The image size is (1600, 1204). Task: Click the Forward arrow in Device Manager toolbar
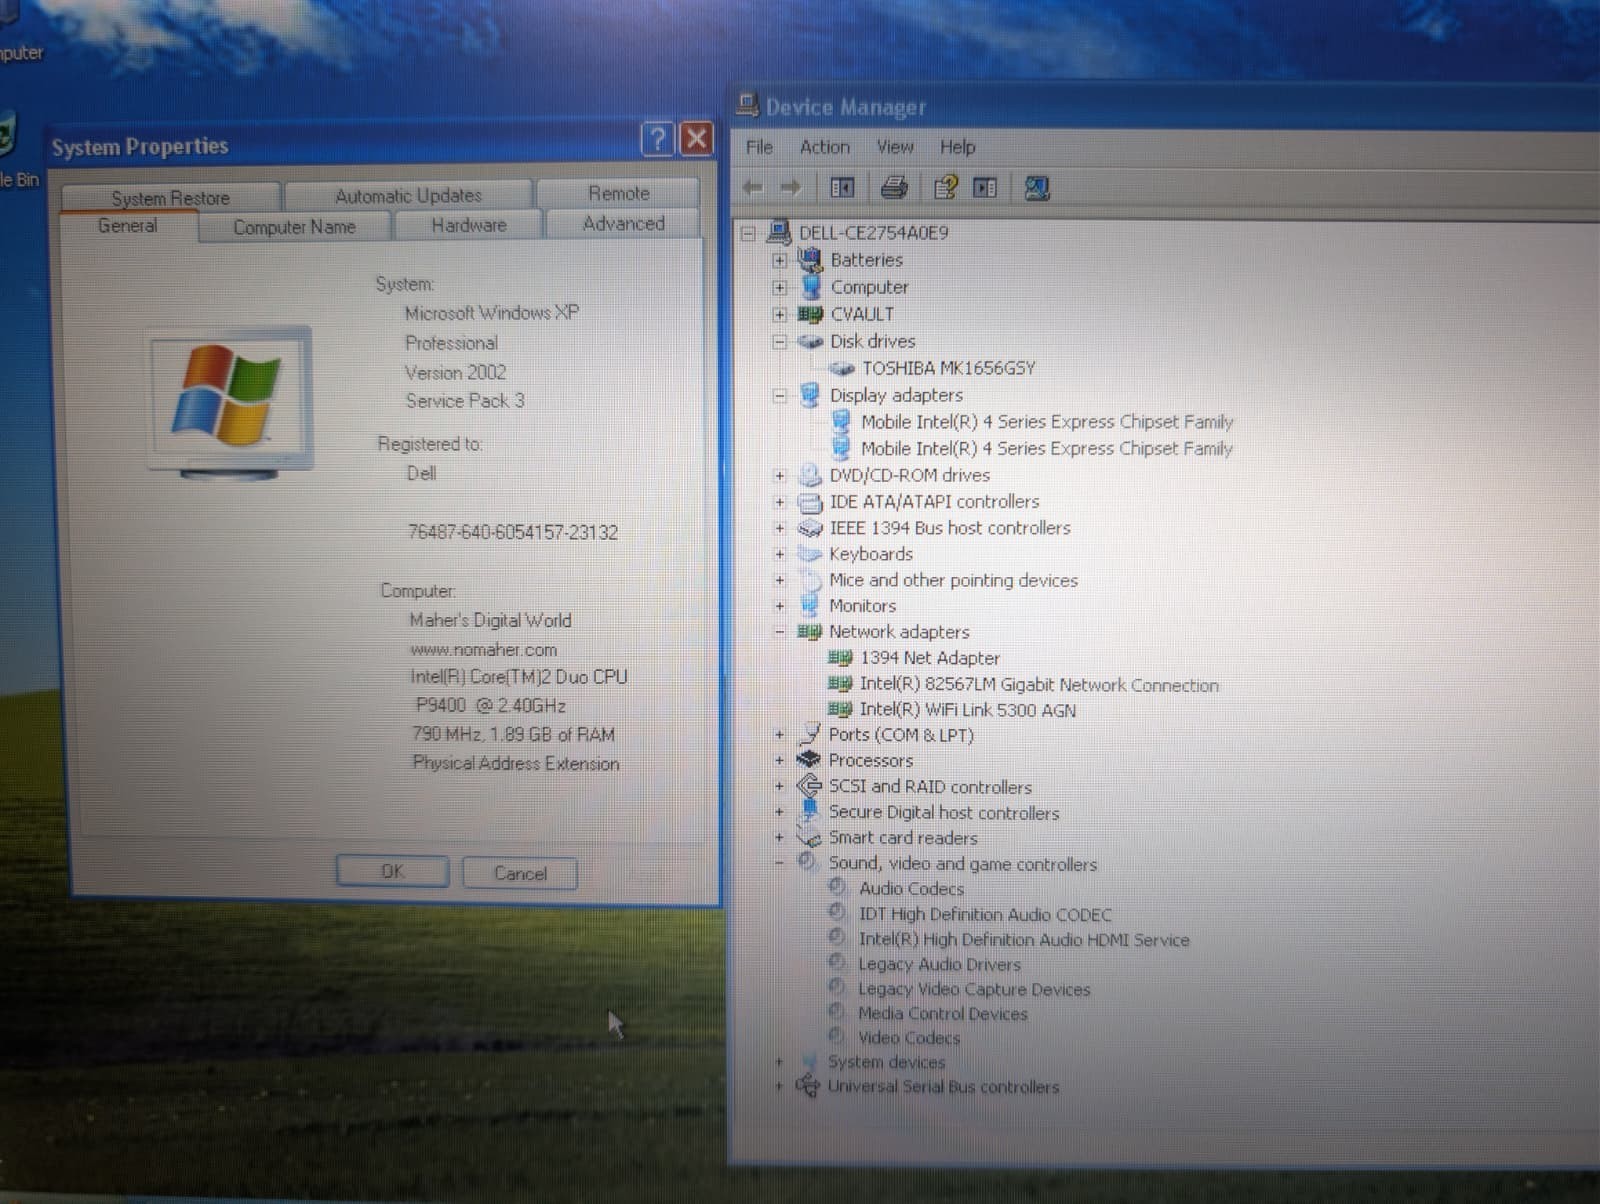pyautogui.click(x=791, y=187)
